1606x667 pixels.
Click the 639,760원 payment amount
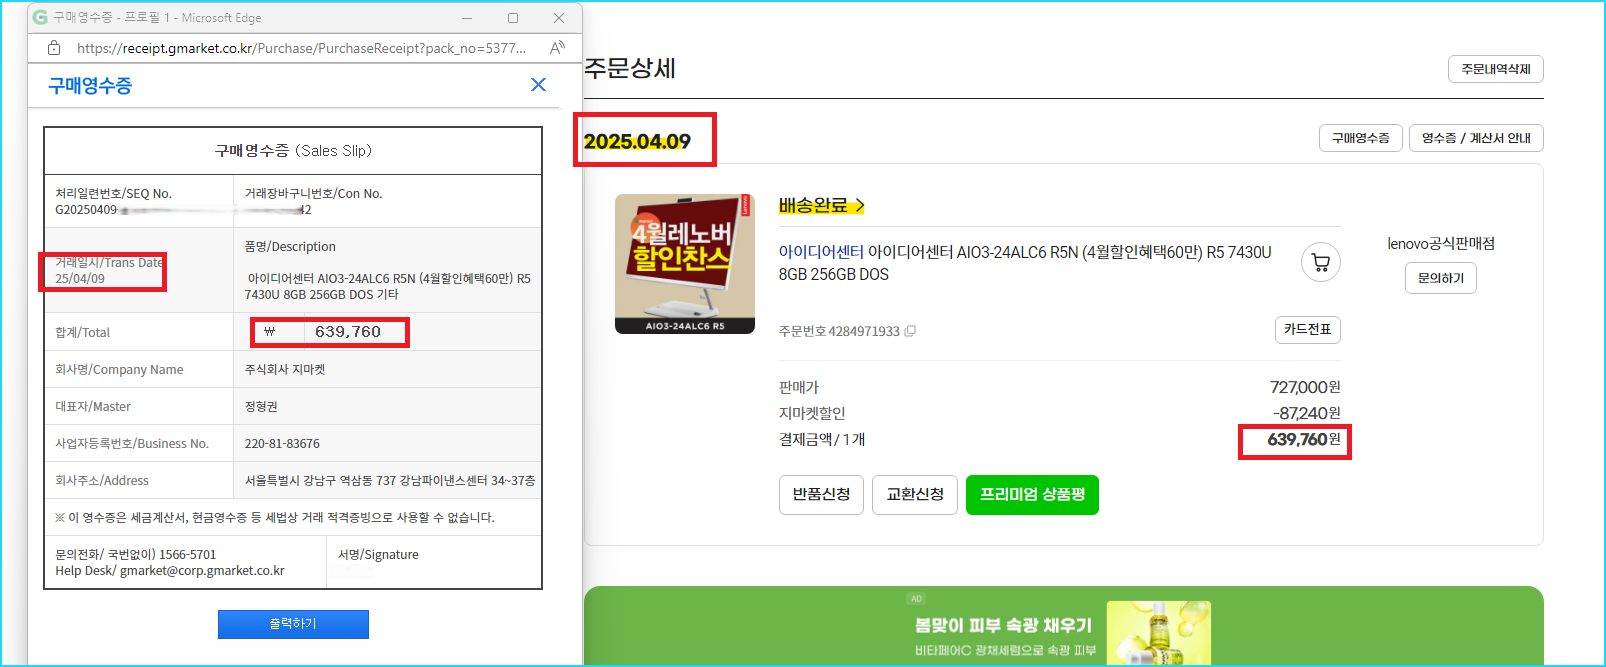pyautogui.click(x=1304, y=440)
